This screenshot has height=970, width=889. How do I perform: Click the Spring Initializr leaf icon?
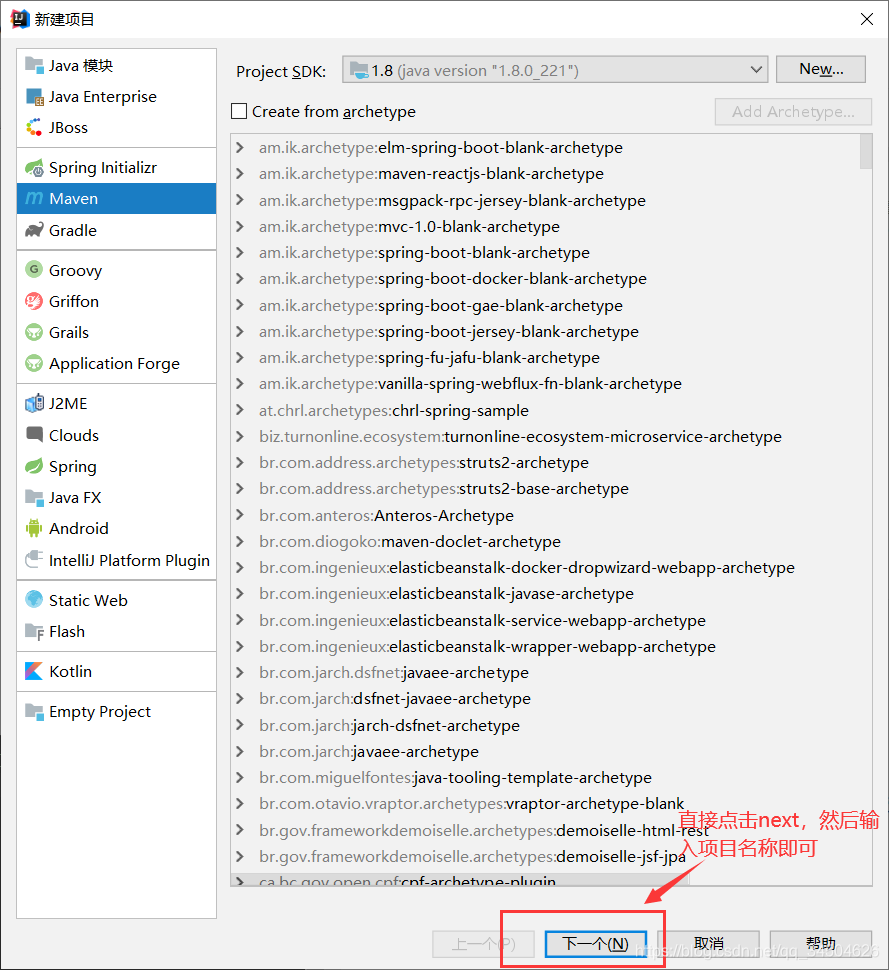coord(34,168)
